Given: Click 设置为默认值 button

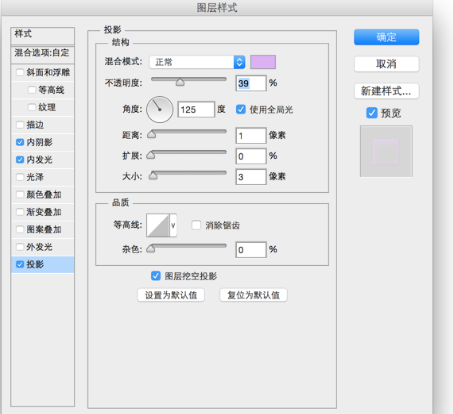Looking at the screenshot, I should [171, 295].
